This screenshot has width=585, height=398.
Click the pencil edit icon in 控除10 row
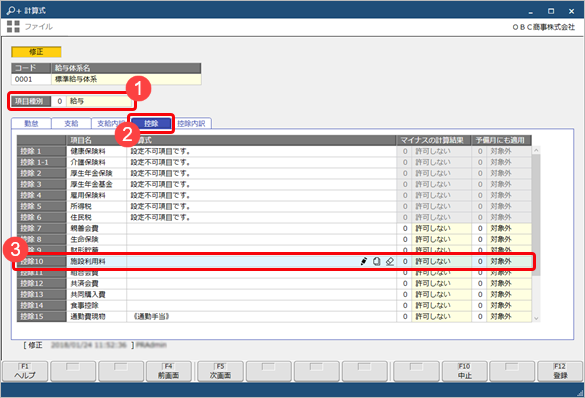click(x=364, y=261)
